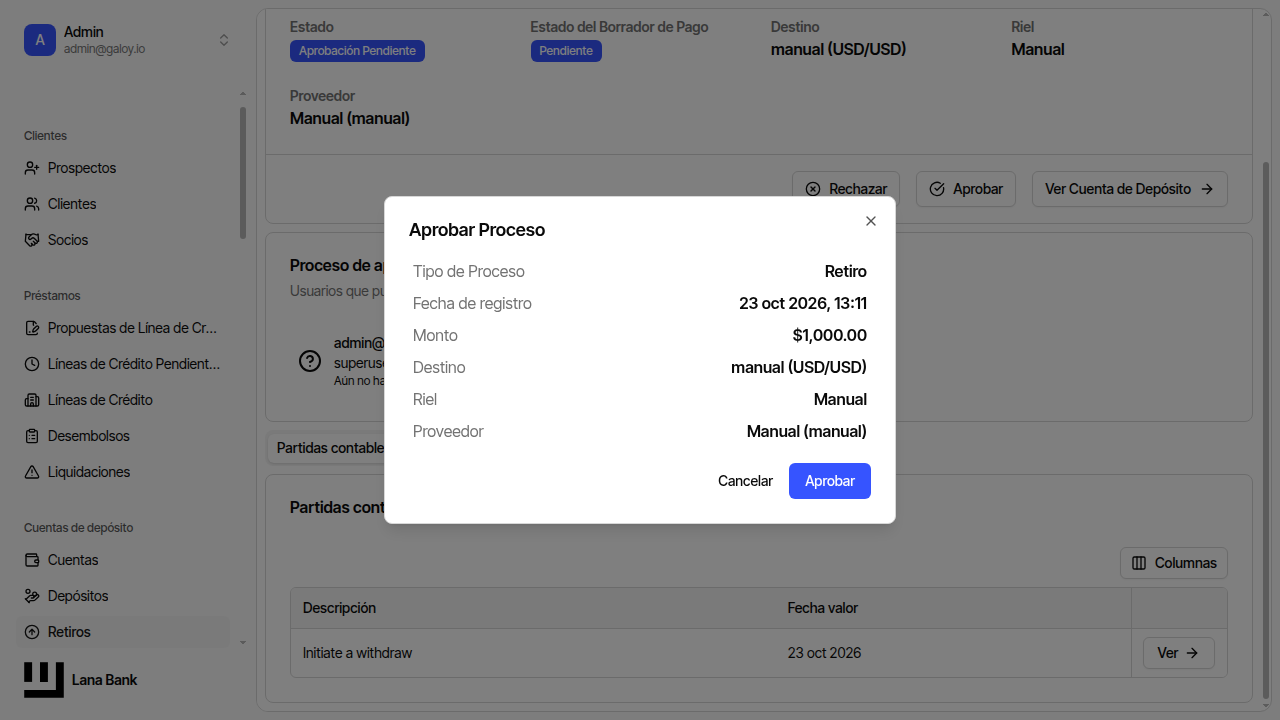Screen dimensions: 1280x720
Task: Click the Pendiente payment draft badge
Action: point(566,51)
